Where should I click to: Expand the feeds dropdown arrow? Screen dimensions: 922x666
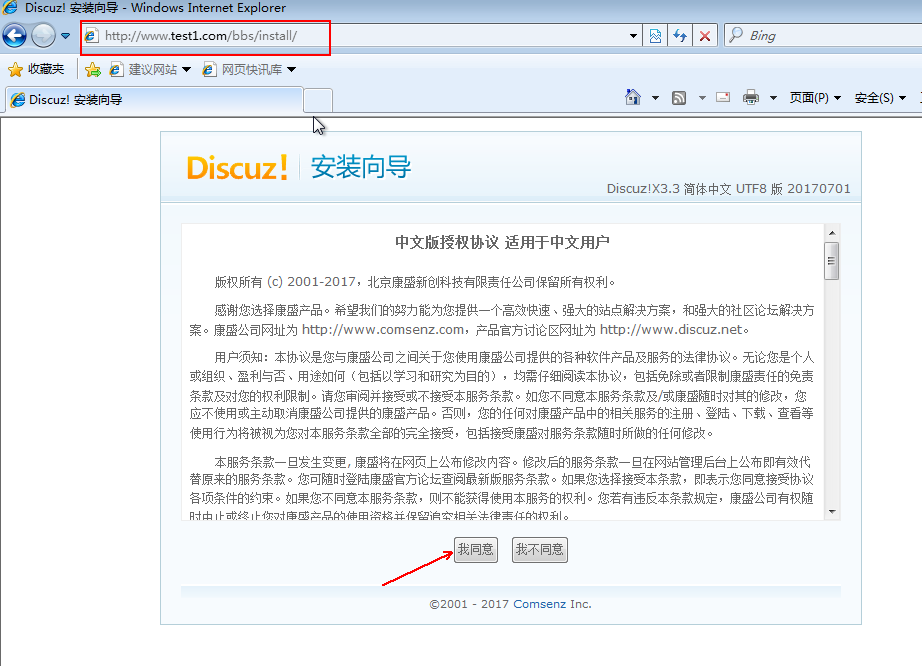(x=702, y=98)
